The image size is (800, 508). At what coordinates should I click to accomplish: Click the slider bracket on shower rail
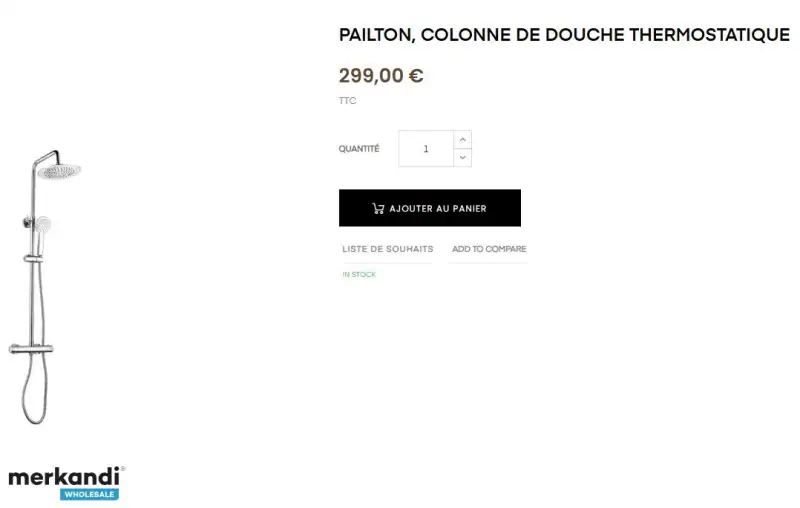click(33, 260)
